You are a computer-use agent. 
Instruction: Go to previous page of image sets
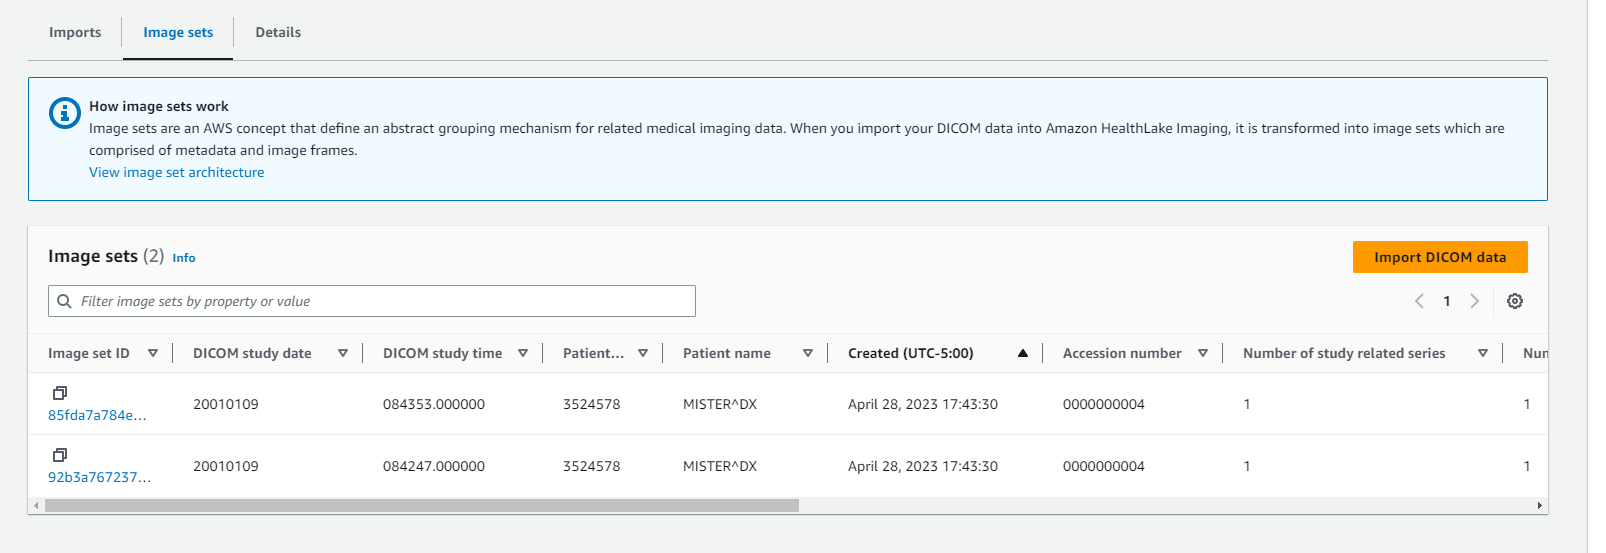1419,301
